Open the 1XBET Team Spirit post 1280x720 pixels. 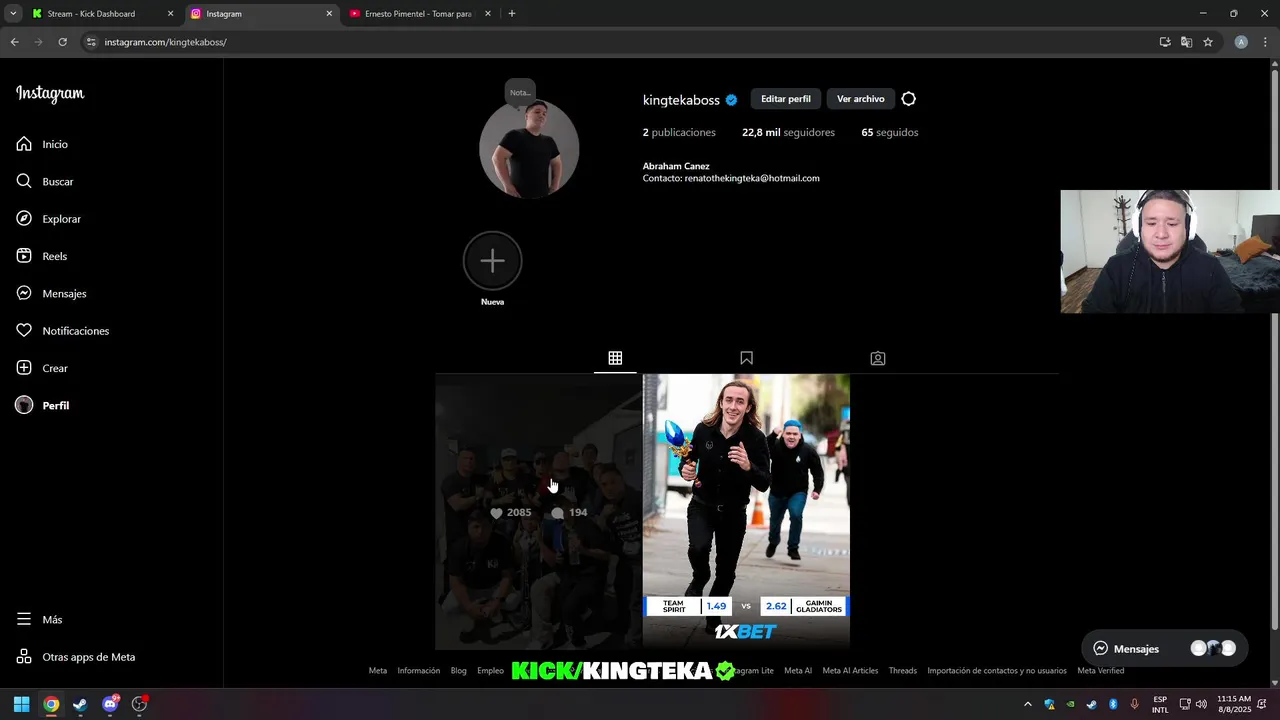746,512
